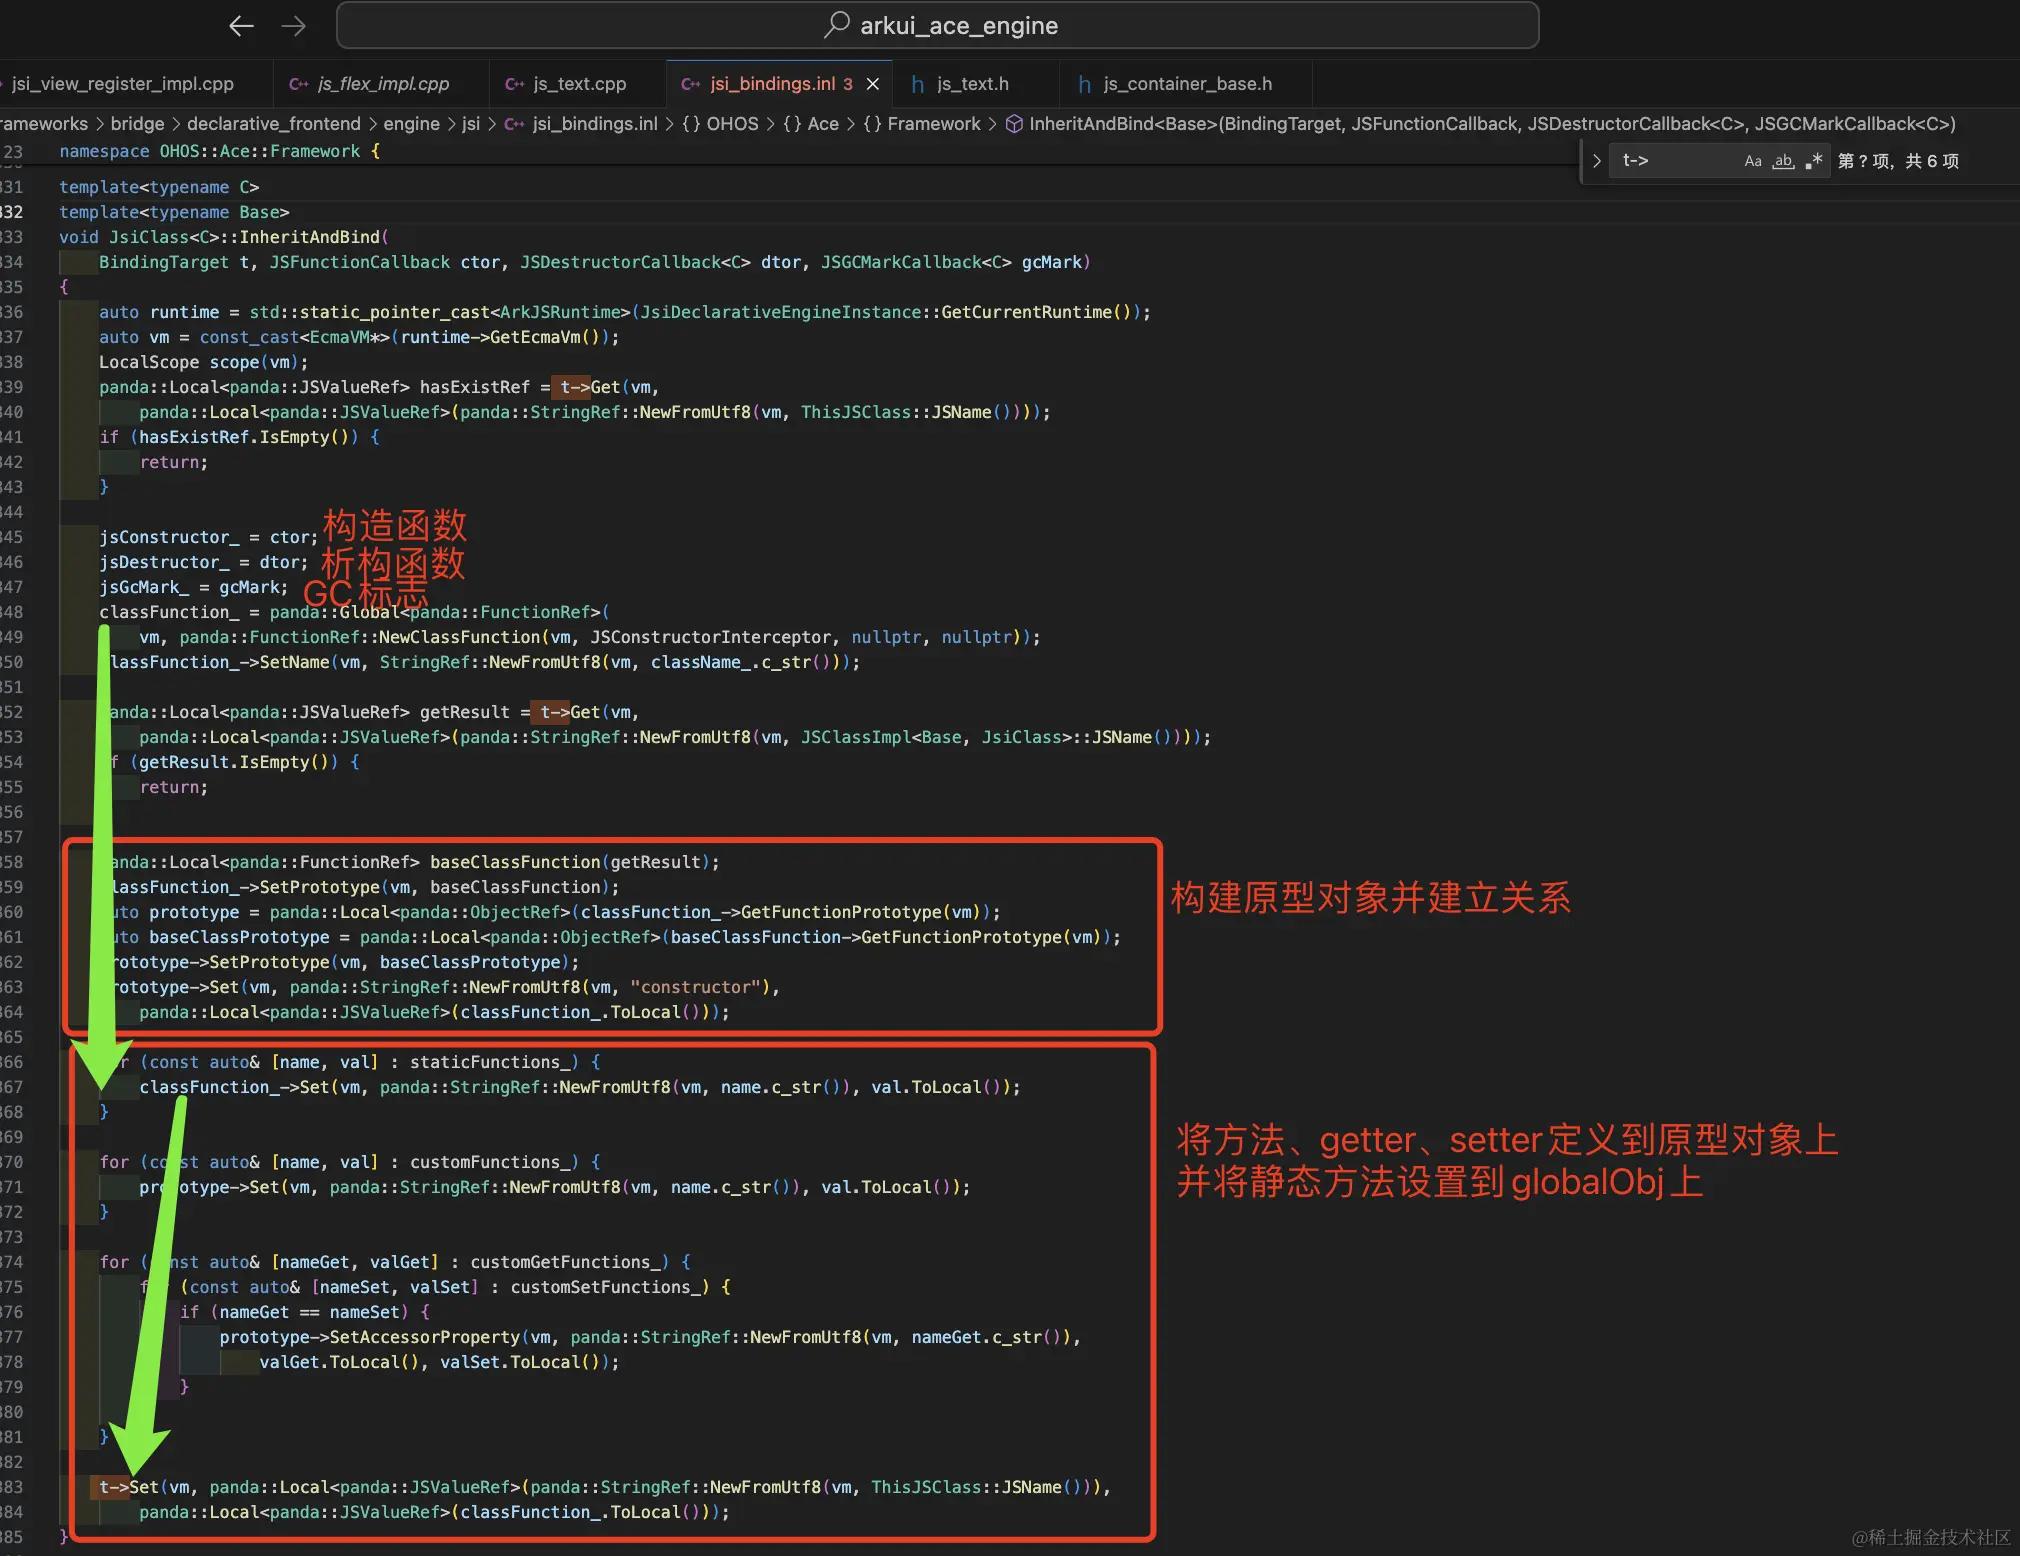Open InheritAndBind<Base> symbol breadcrumb
The width and height of the screenshot is (2020, 1556).
(1480, 124)
